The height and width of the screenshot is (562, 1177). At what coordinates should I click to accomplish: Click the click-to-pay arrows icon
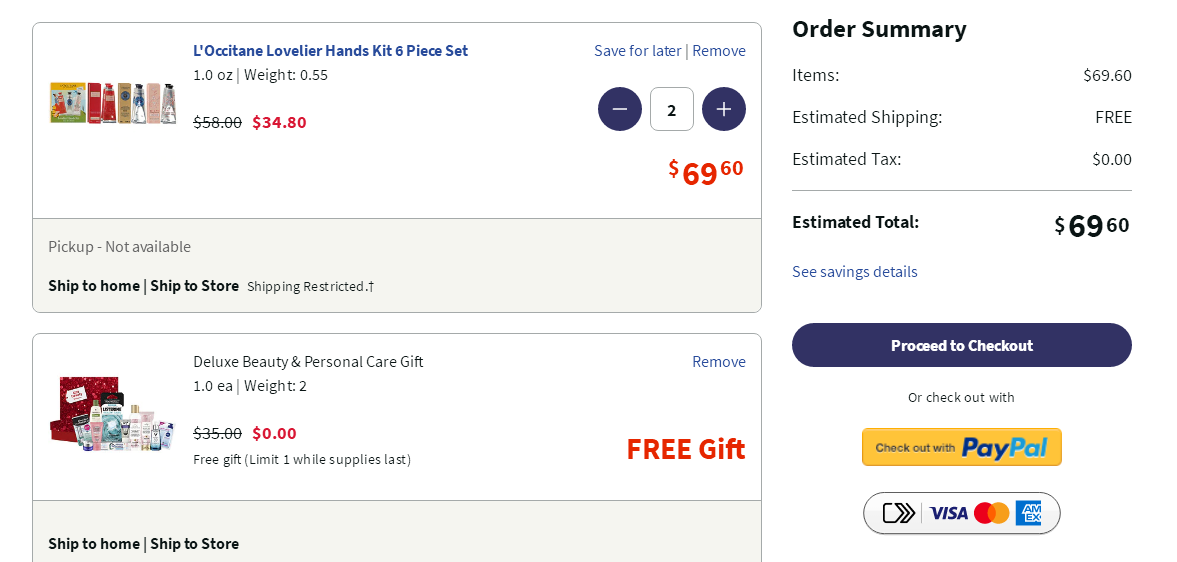tap(899, 513)
